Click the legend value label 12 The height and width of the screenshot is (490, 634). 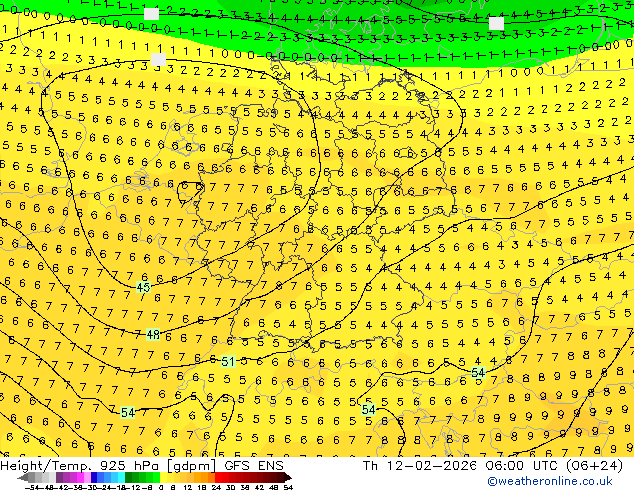tap(188, 487)
